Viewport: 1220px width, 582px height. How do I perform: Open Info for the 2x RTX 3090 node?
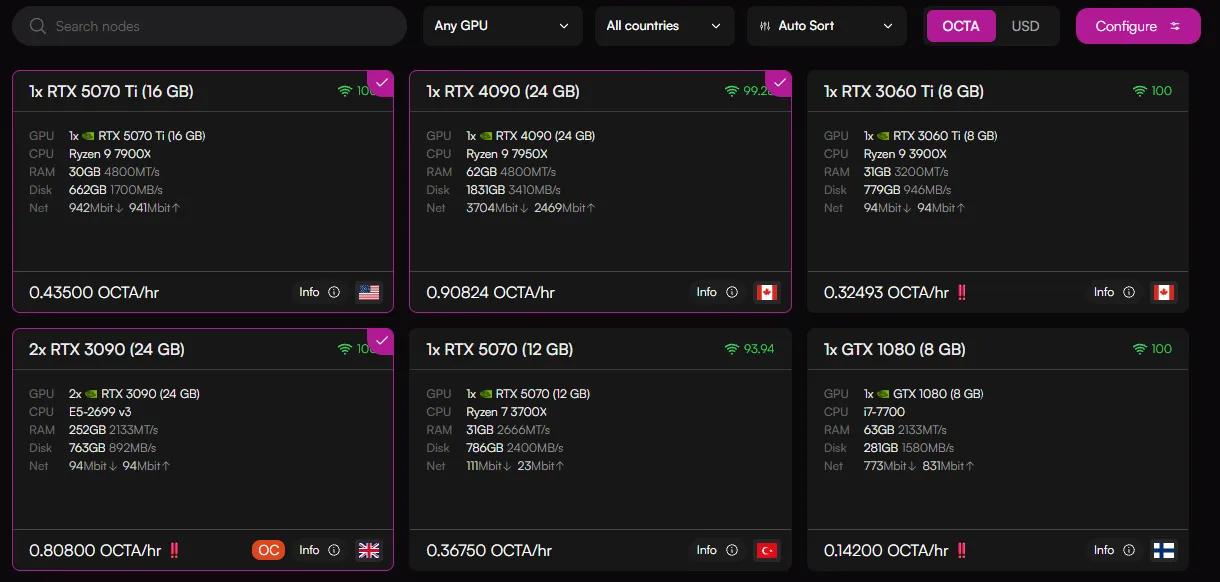pos(320,550)
